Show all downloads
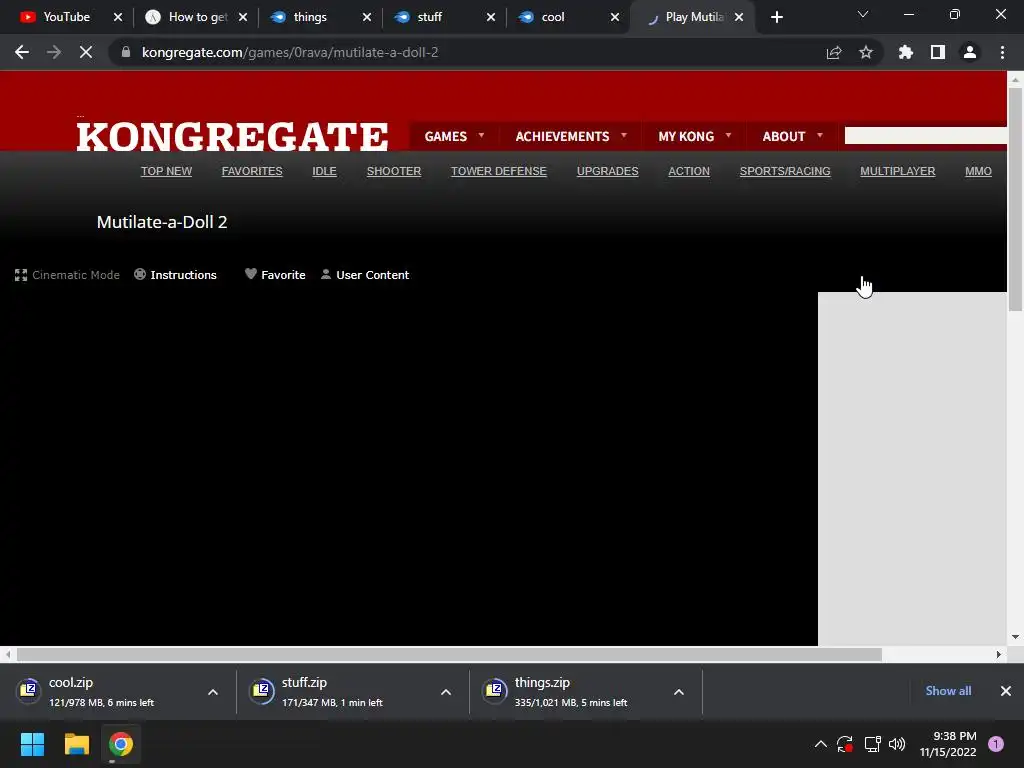Screen dimensions: 1024x768 (x=948, y=691)
